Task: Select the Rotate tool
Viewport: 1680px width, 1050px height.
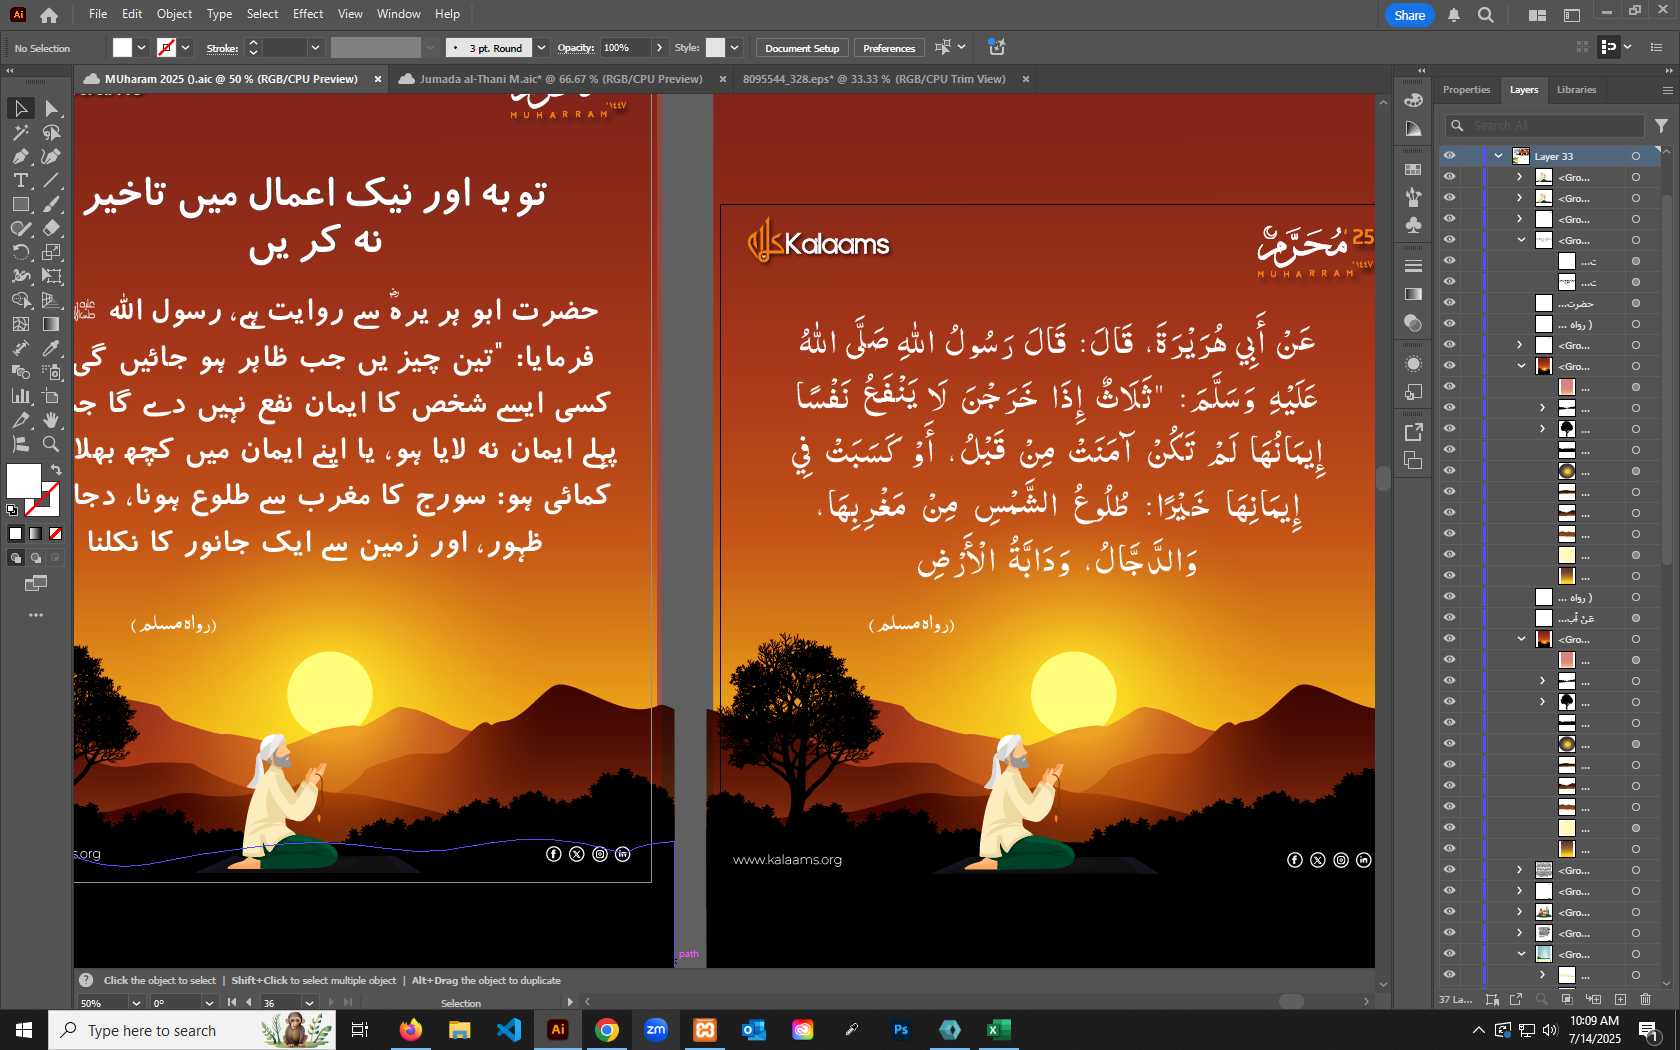Action: pyautogui.click(x=20, y=252)
